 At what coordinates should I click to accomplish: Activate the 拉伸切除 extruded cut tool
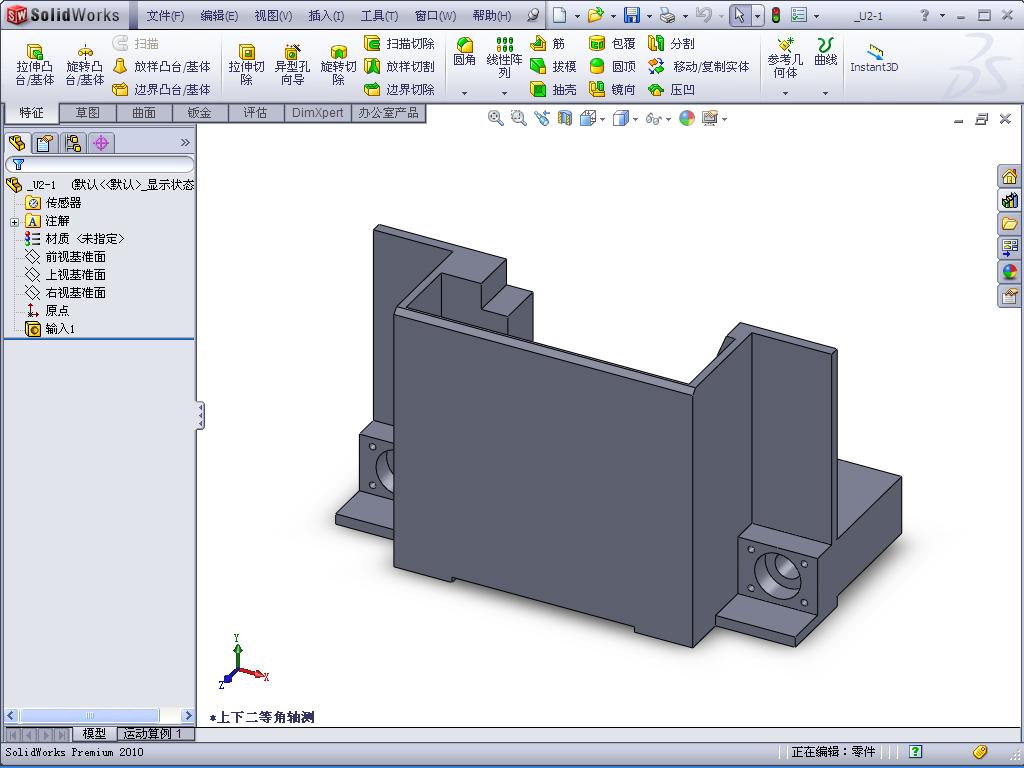(246, 65)
